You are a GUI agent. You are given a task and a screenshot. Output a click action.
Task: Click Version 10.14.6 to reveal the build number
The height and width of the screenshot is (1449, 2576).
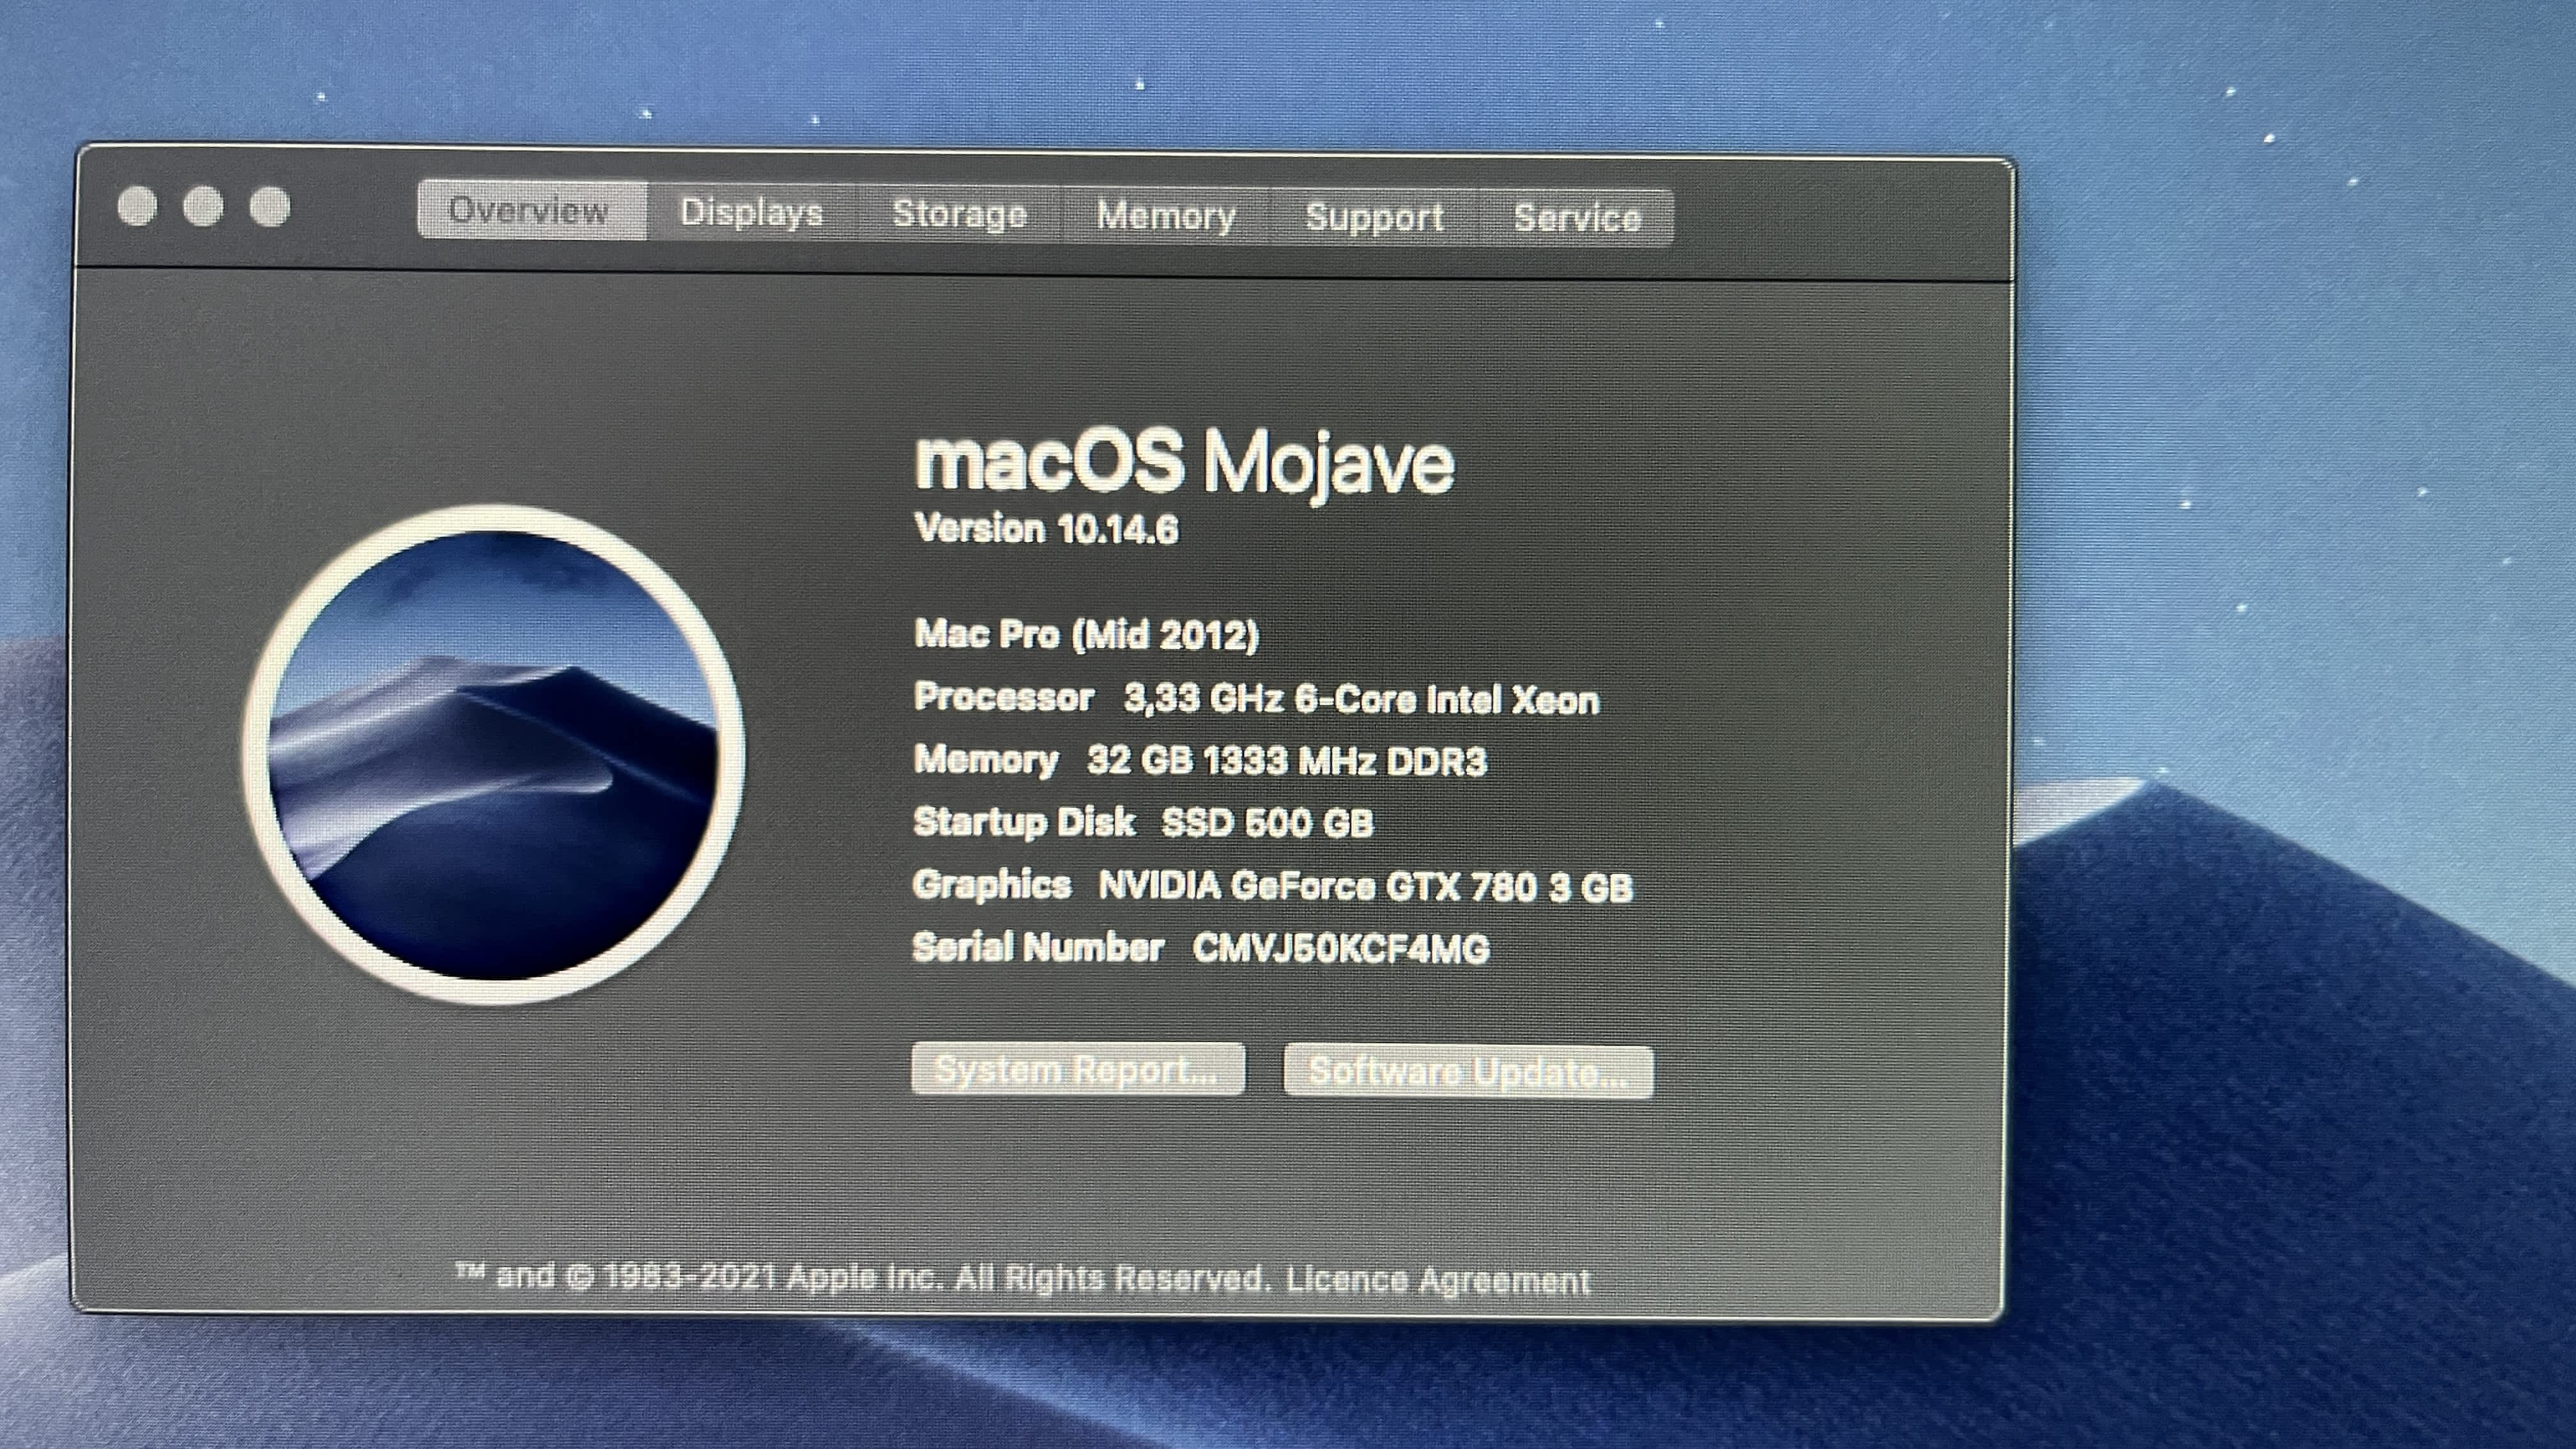[x=1046, y=529]
